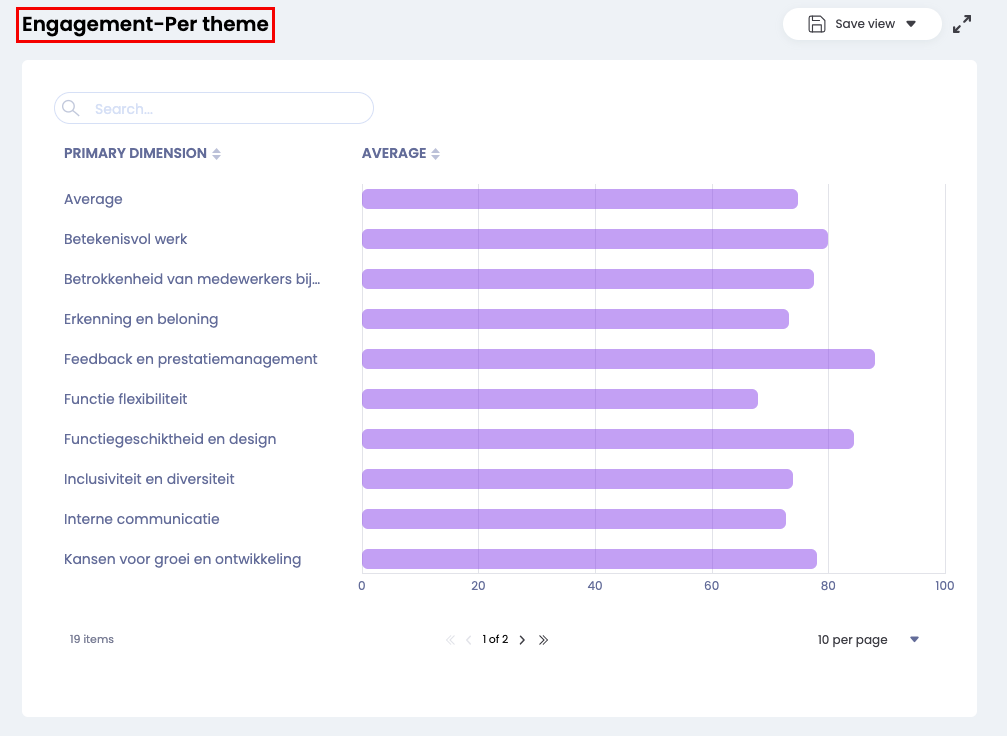
Task: Sort by Primary Dimension arrows
Action: (x=217, y=154)
